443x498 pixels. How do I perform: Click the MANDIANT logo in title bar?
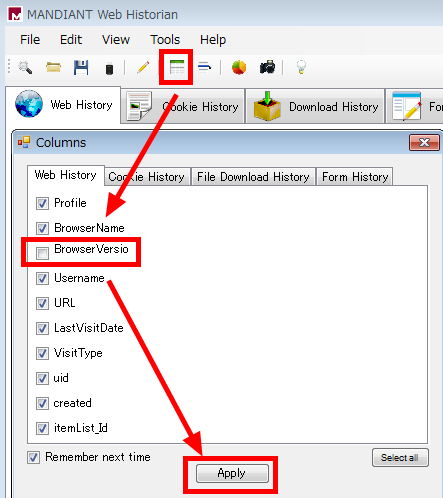point(15,14)
